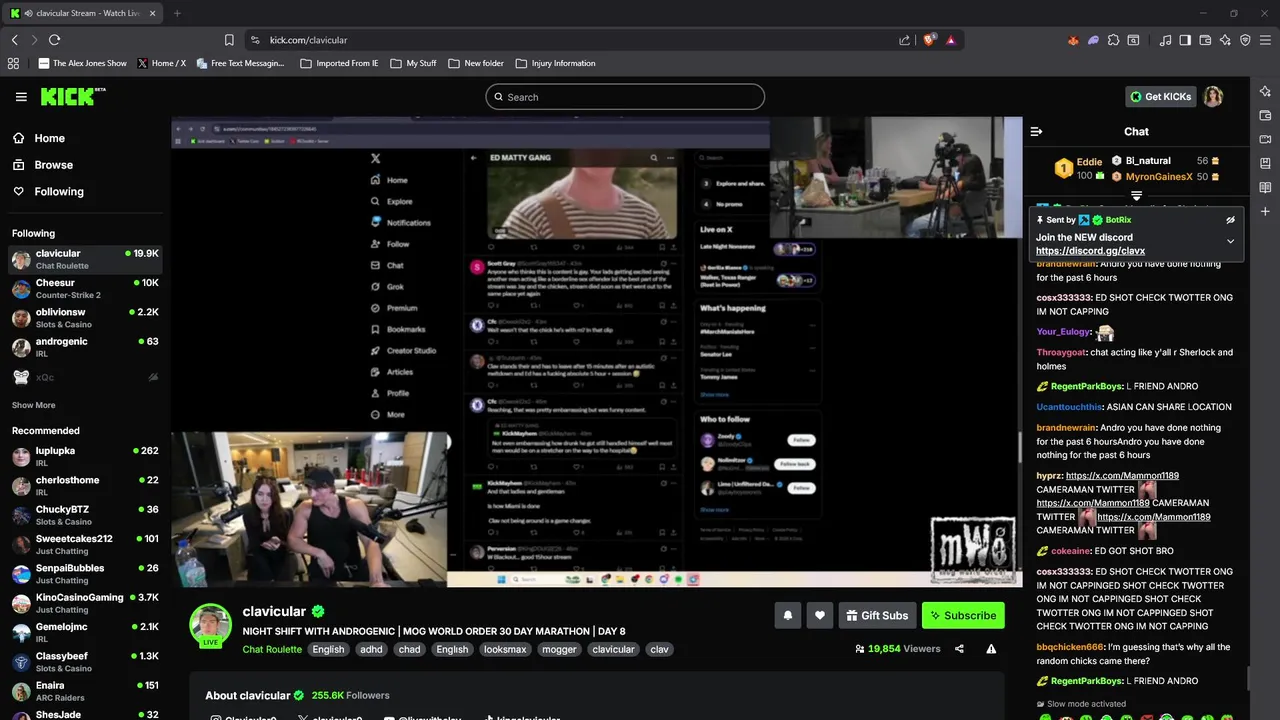Screen dimensions: 1280x720
Task: Click the chat scrollbar
Action: point(1246,679)
